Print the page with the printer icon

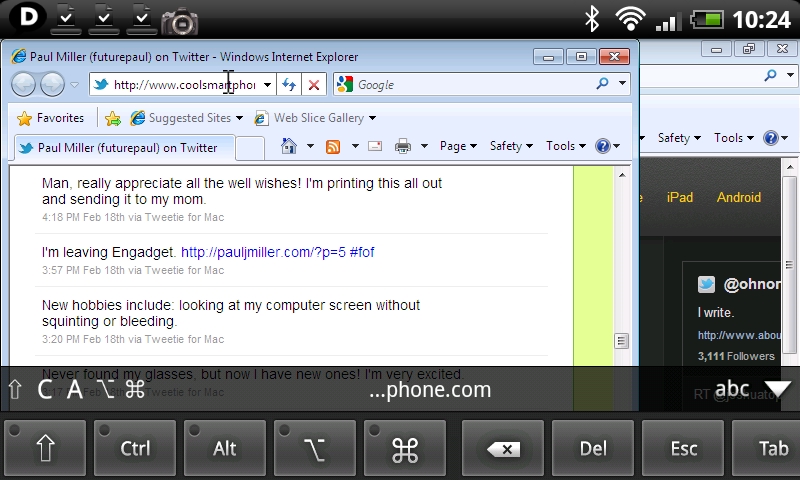click(403, 146)
